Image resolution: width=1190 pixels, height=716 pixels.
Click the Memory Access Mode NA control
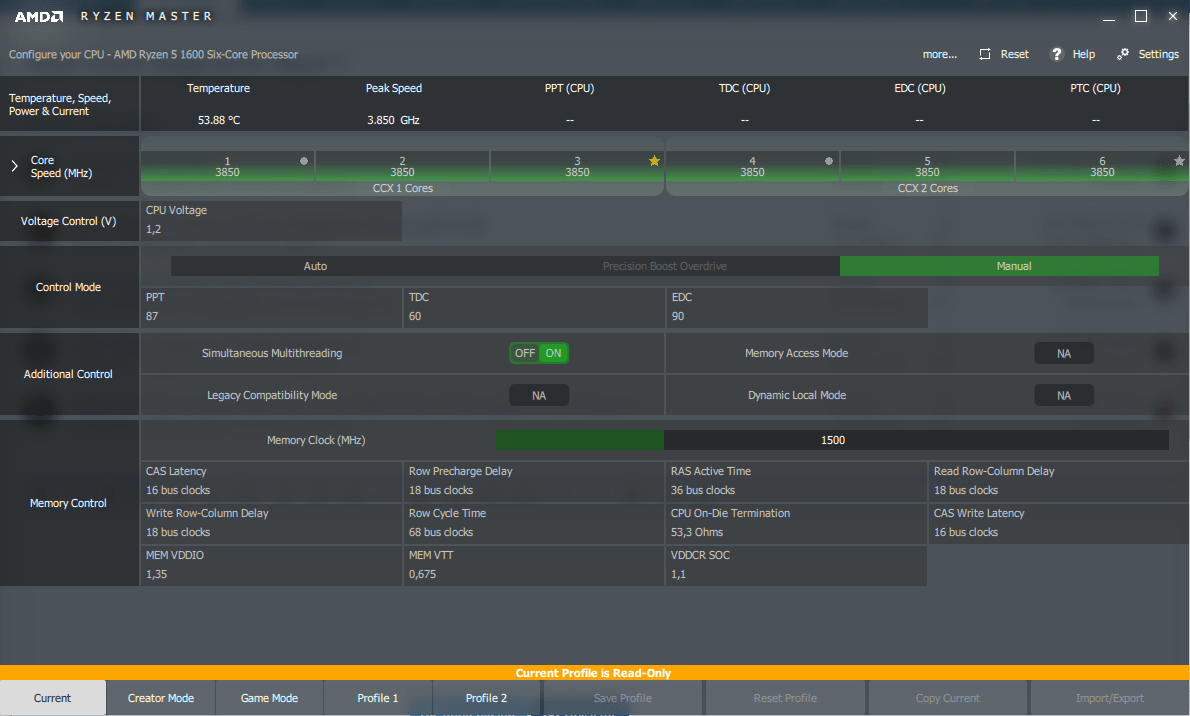pos(1064,353)
